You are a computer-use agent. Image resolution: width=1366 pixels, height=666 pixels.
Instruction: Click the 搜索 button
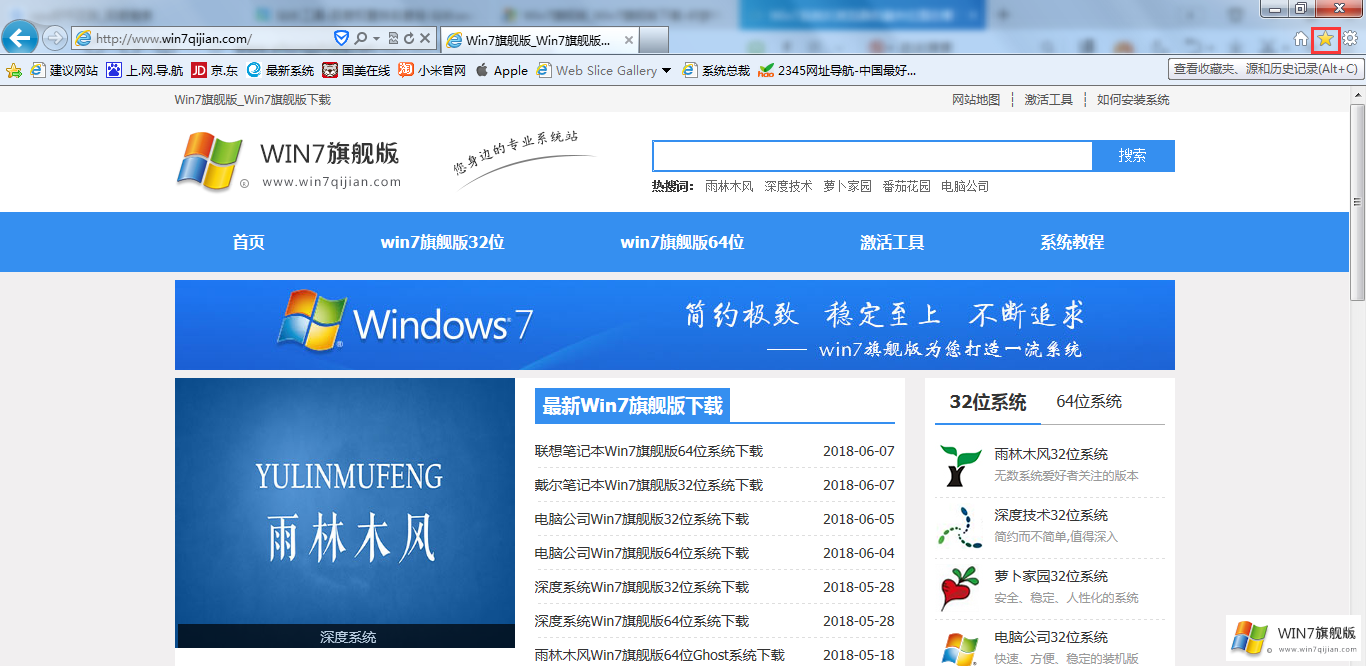[1133, 156]
